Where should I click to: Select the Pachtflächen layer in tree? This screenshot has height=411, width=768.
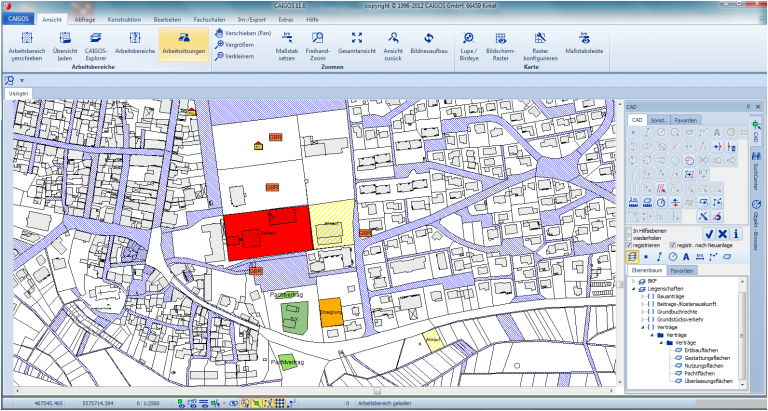tap(697, 373)
